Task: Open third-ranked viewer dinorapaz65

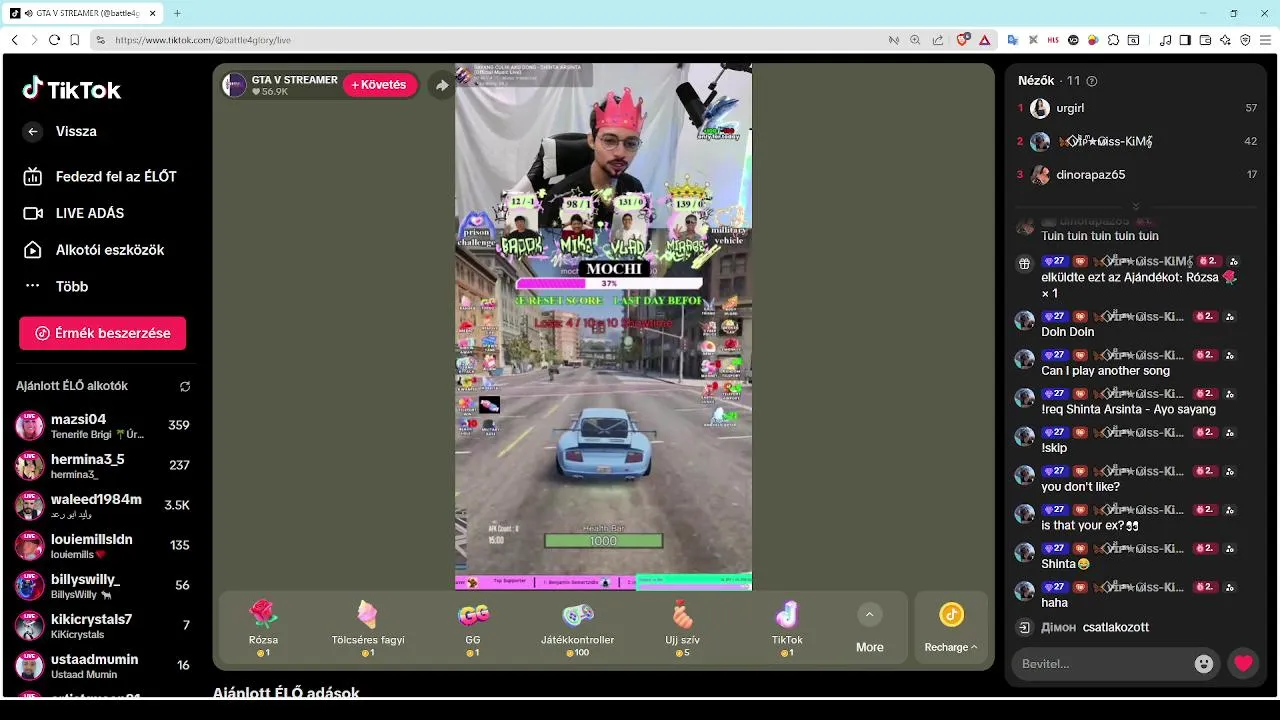Action: [x=1137, y=174]
